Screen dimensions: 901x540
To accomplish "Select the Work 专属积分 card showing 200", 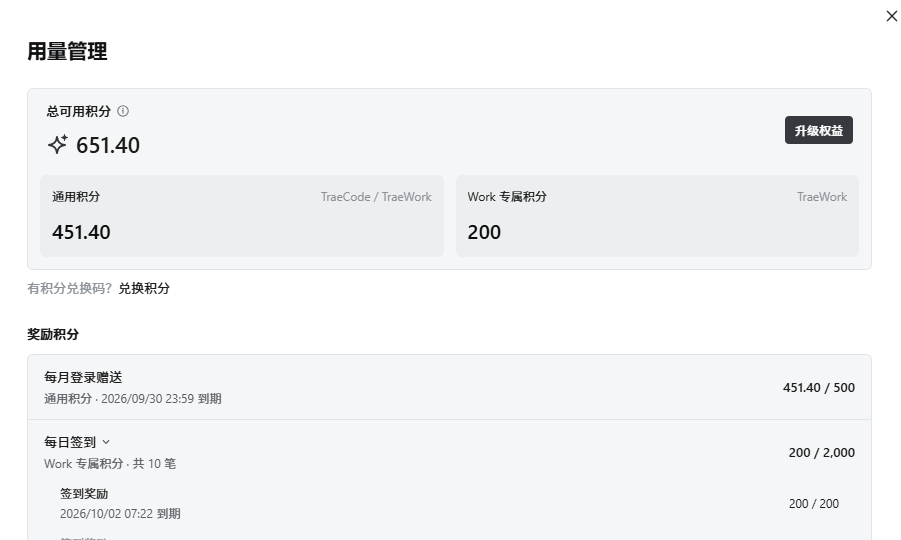I will [657, 216].
